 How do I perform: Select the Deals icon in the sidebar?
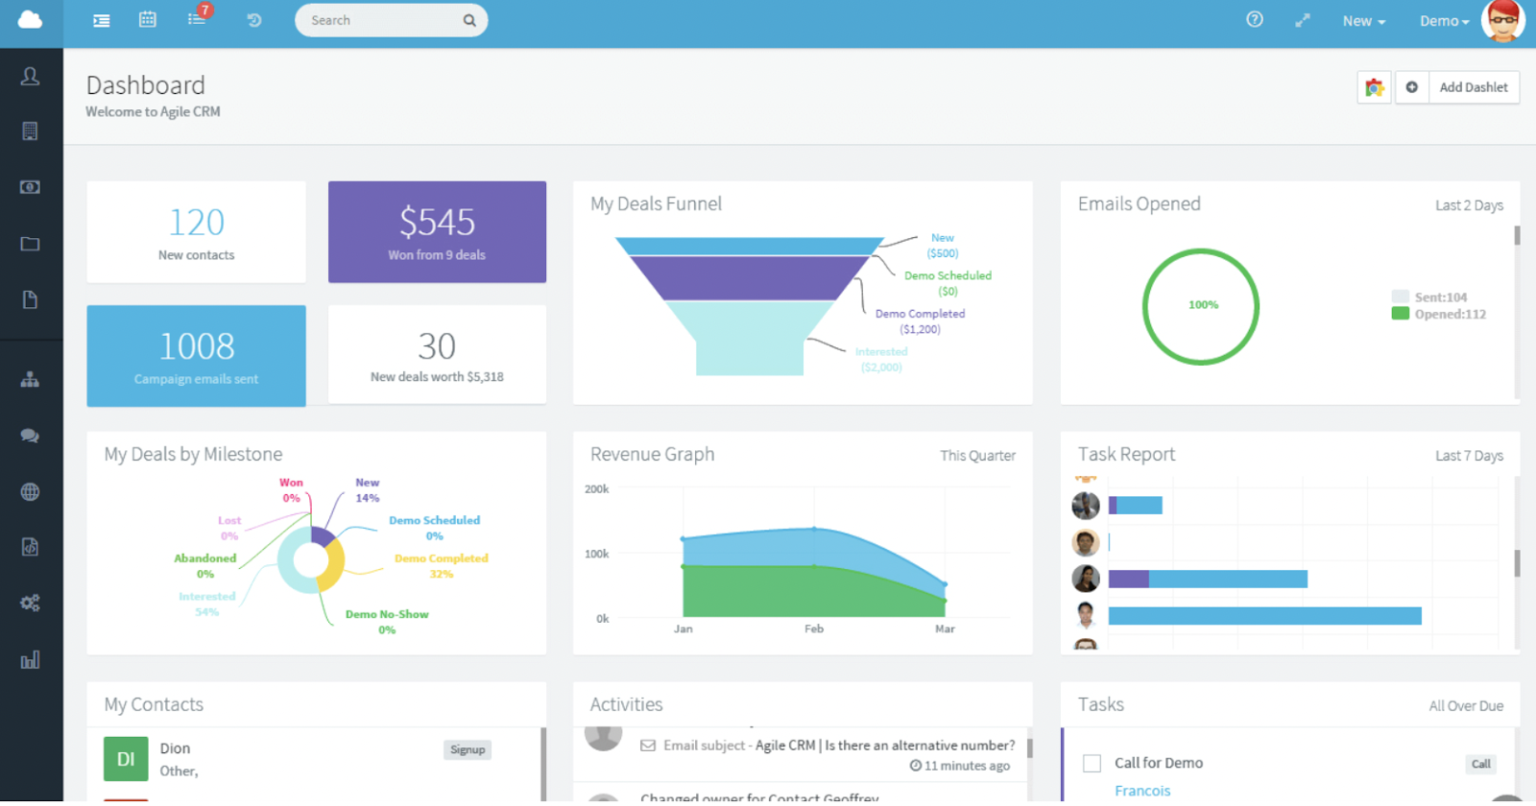[x=30, y=187]
